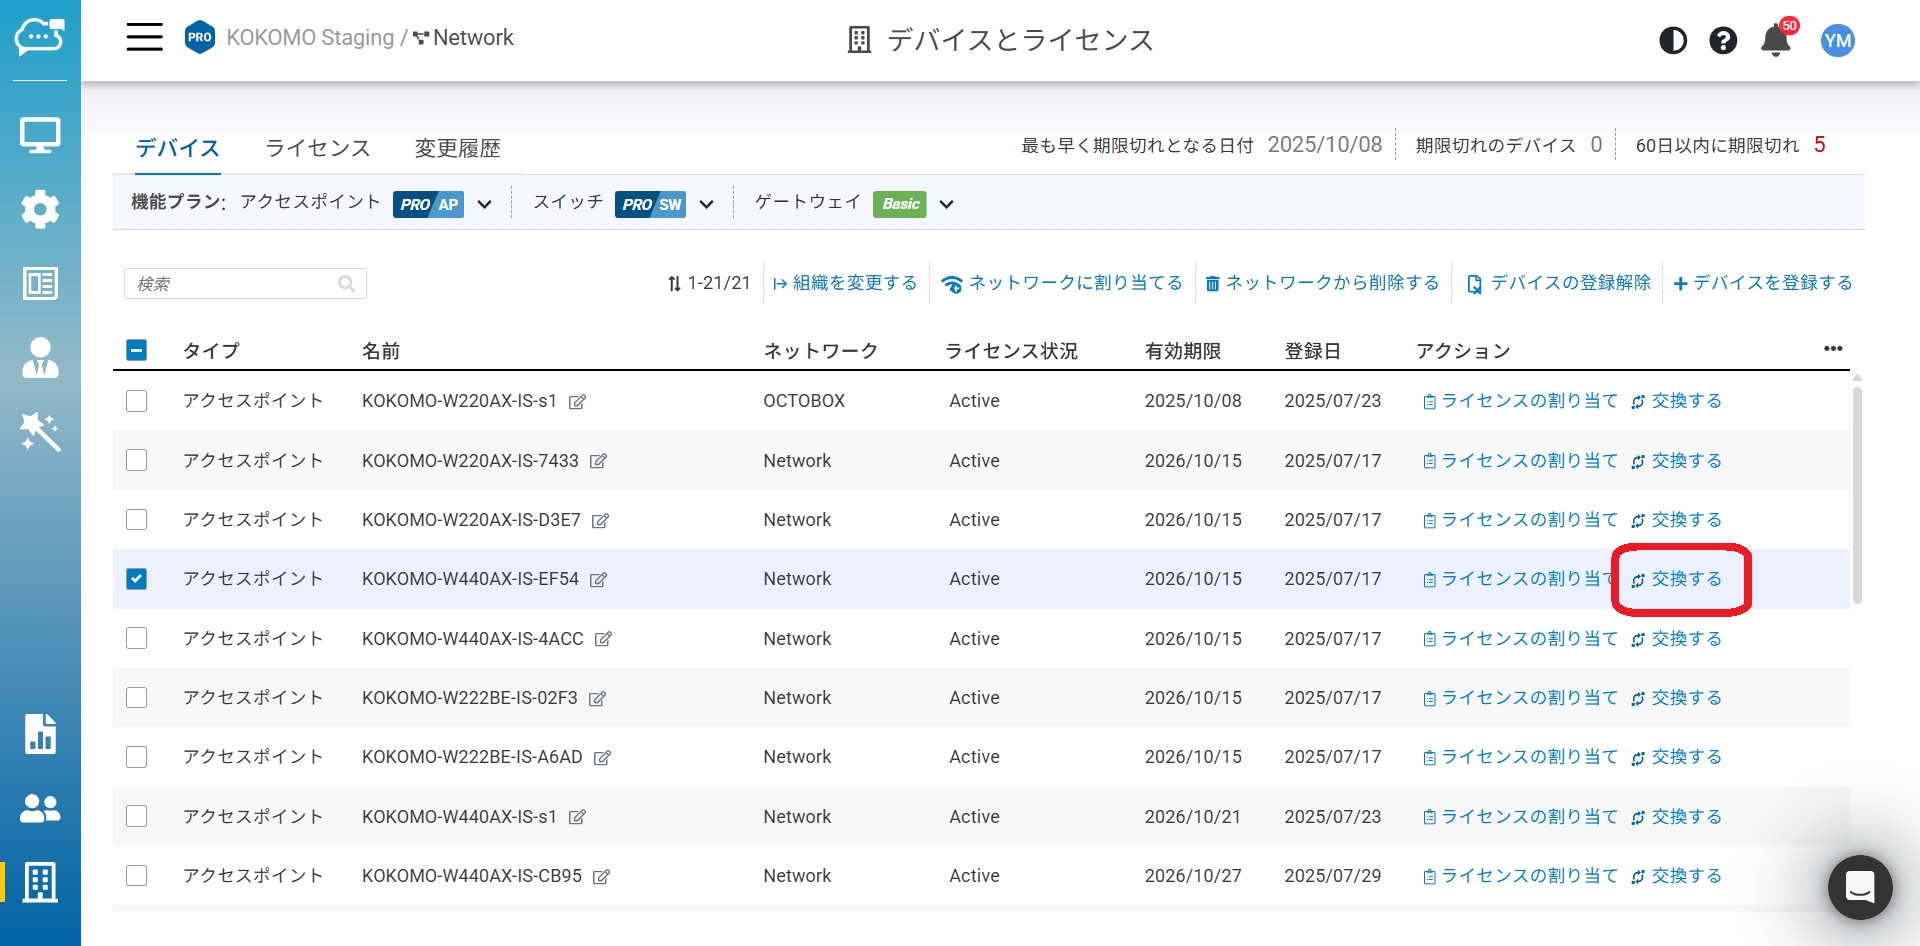Viewport: 1920px width, 946px height.
Task: Click the magic wand sidebar icon
Action: point(40,432)
